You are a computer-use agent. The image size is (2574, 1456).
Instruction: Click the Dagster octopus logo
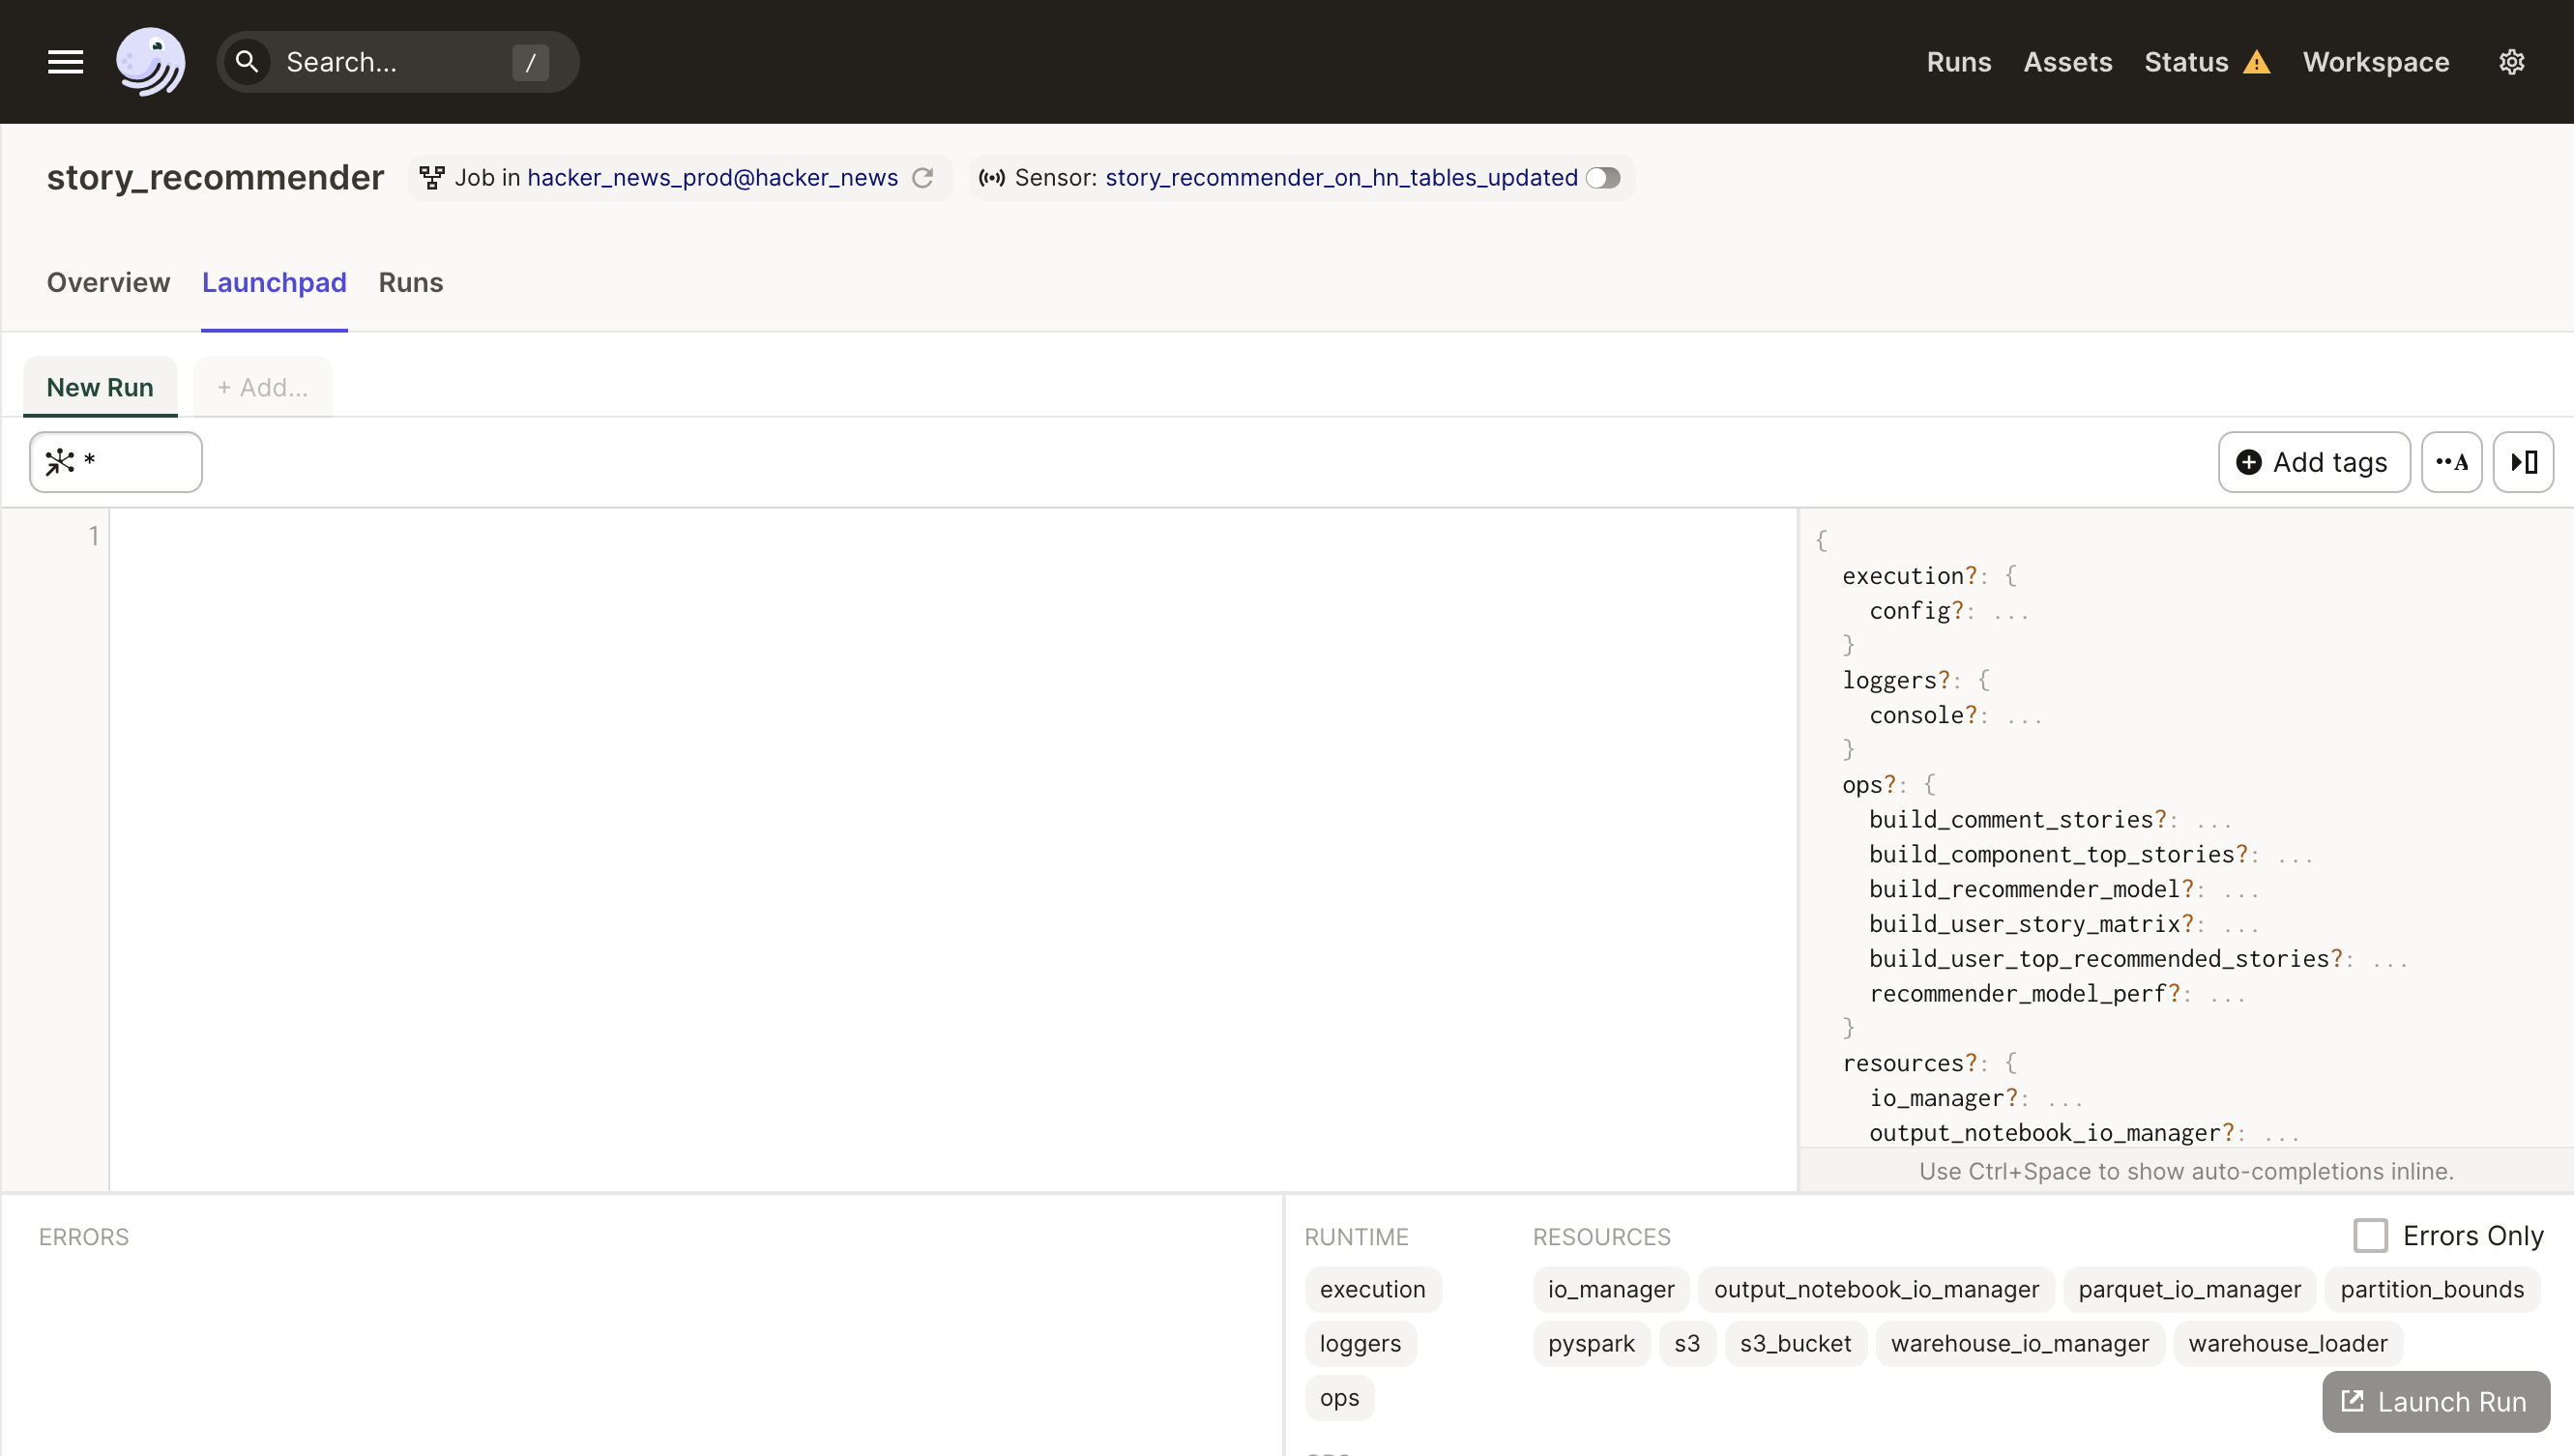(x=150, y=62)
